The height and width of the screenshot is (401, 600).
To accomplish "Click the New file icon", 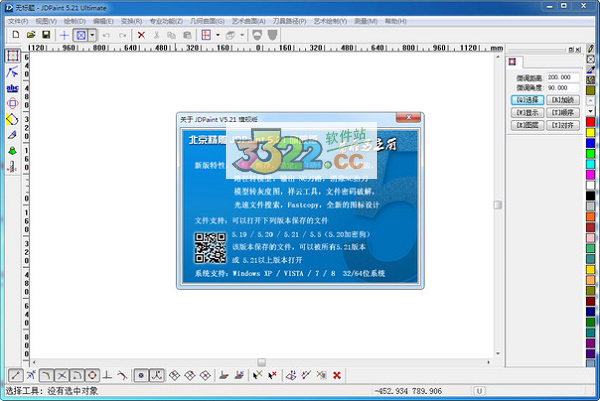I will point(14,34).
